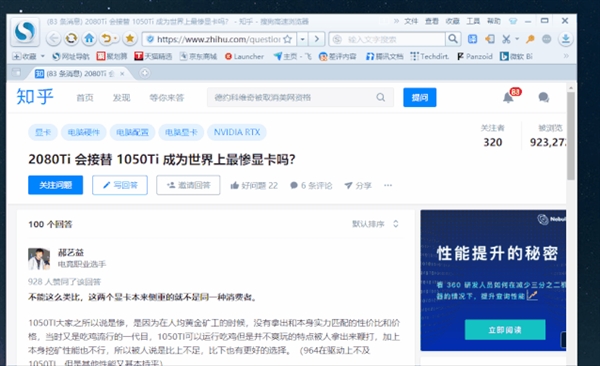This screenshot has height=366, width=600.
Task: Go back with the back arrow button
Action: [x=54, y=38]
